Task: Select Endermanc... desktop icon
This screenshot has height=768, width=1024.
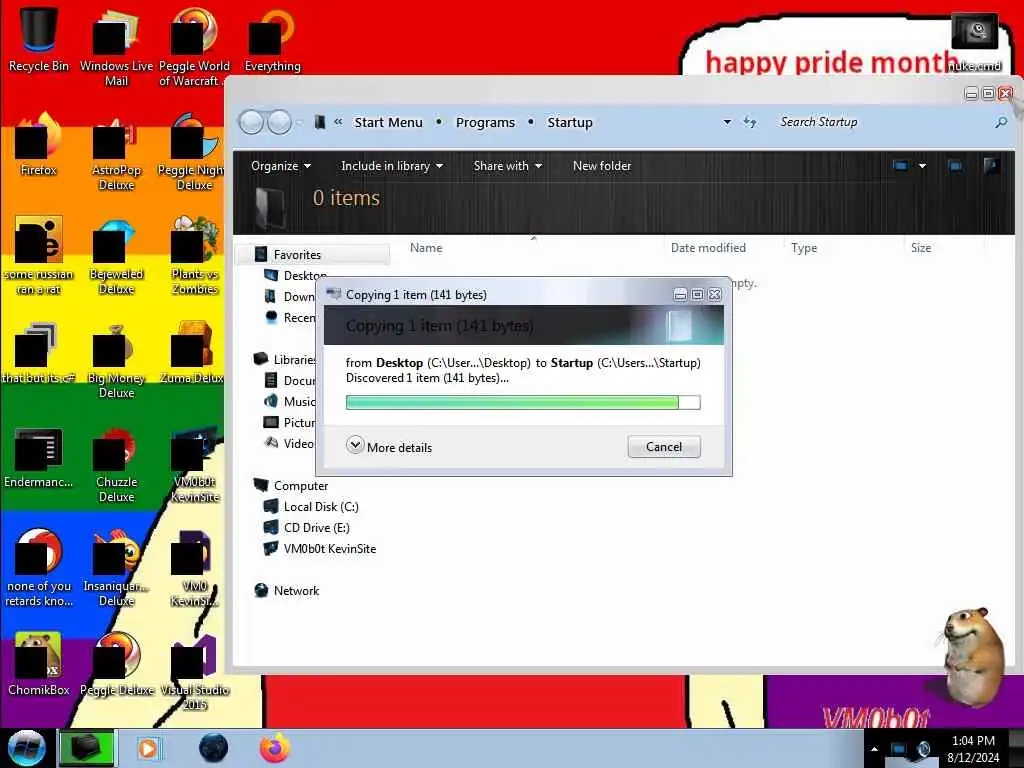Action: (x=39, y=457)
